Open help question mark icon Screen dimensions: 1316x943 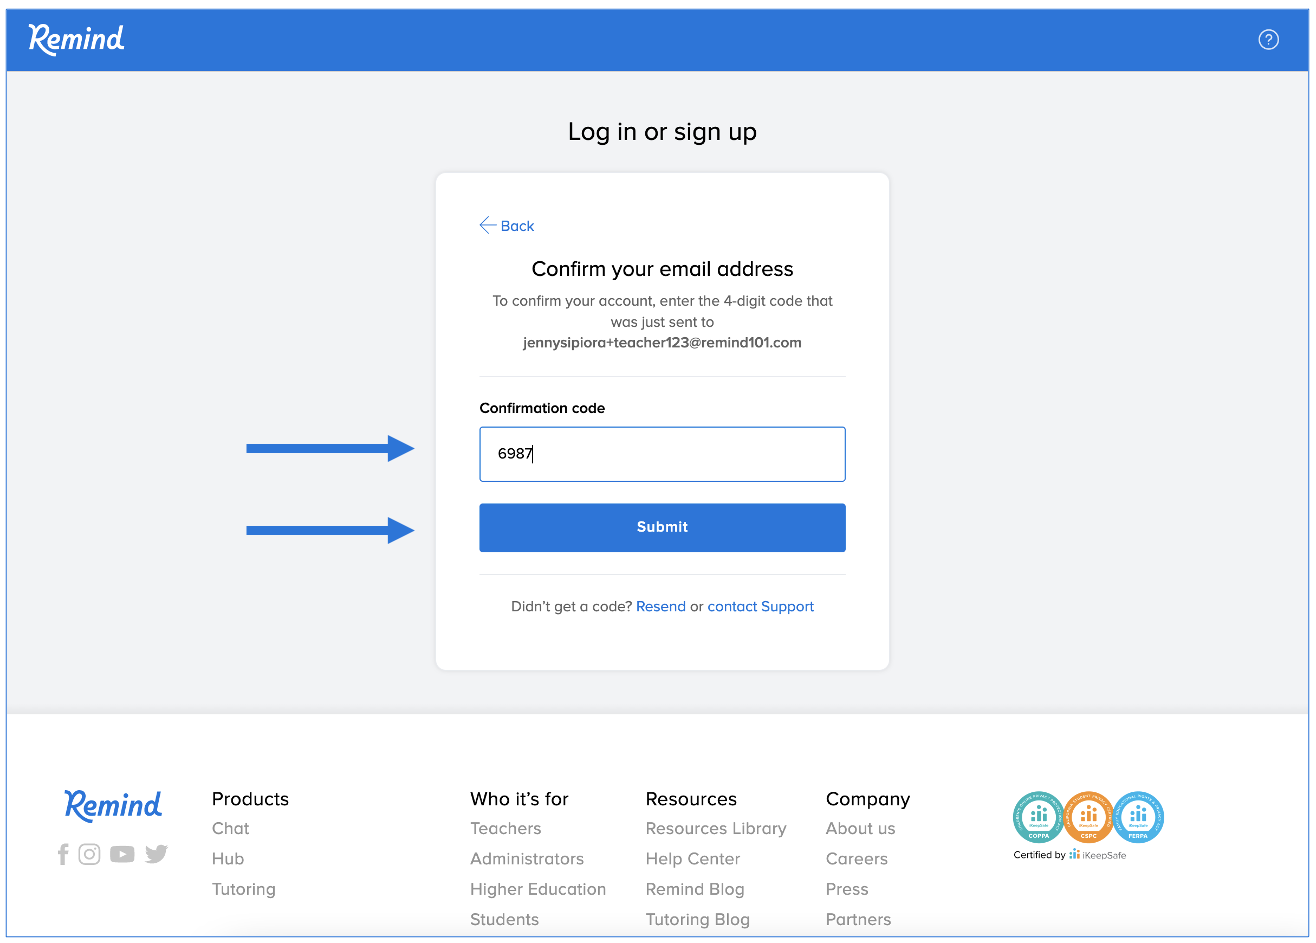1268,40
